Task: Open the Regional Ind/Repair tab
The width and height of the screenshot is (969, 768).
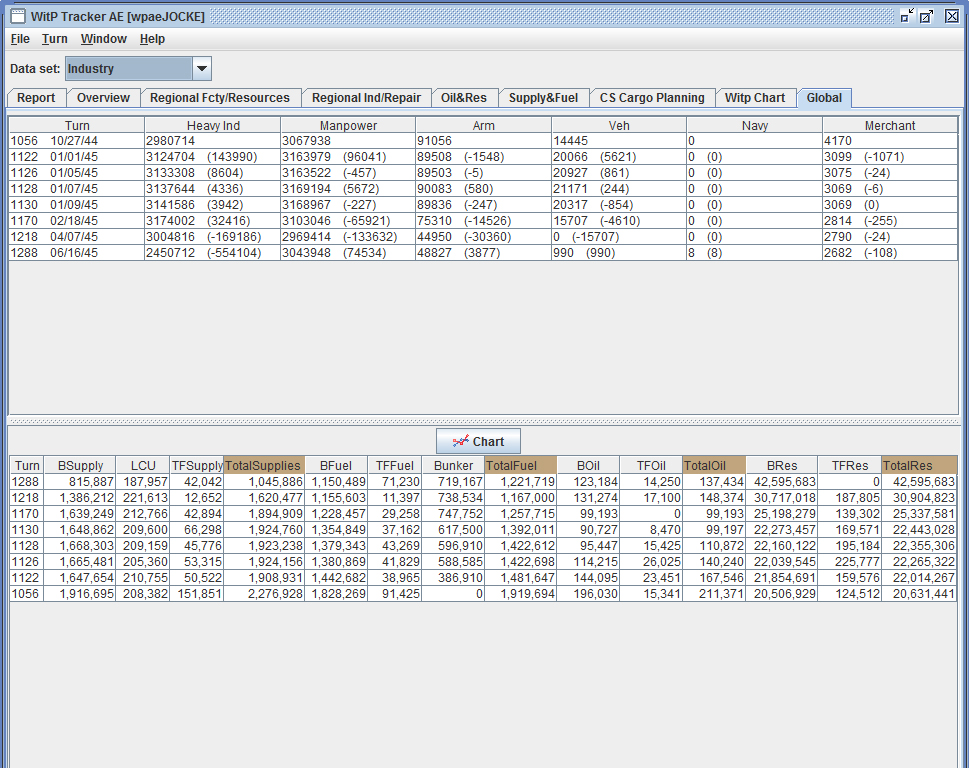Action: pyautogui.click(x=366, y=98)
